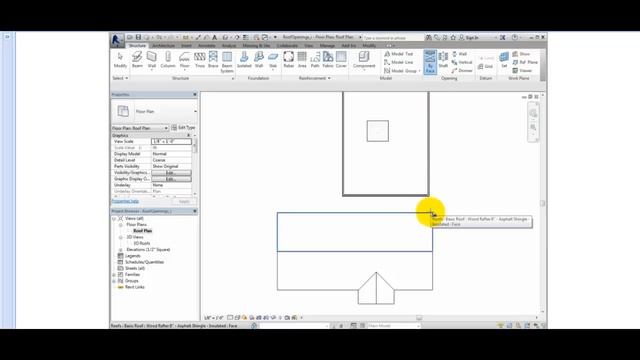This screenshot has height=360, width=640.
Task: Select the Beam System tool
Action: (x=227, y=62)
